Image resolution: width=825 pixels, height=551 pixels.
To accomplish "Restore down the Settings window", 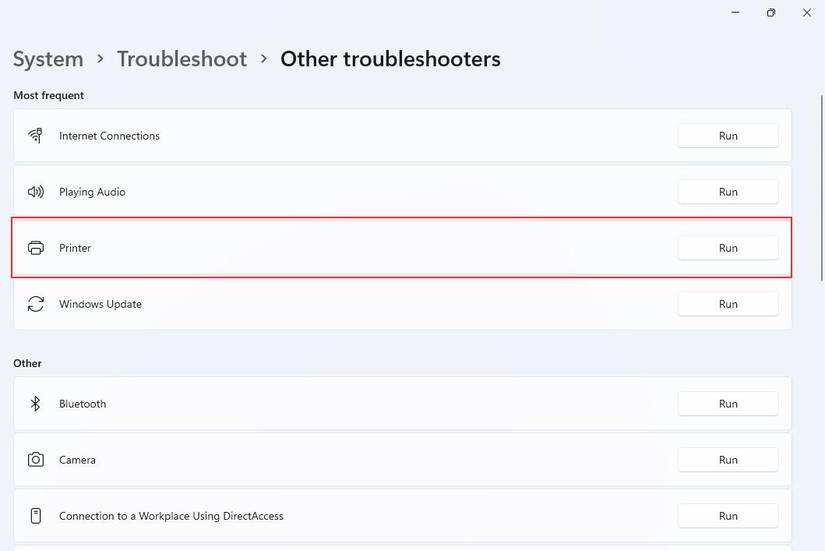I will (771, 13).
